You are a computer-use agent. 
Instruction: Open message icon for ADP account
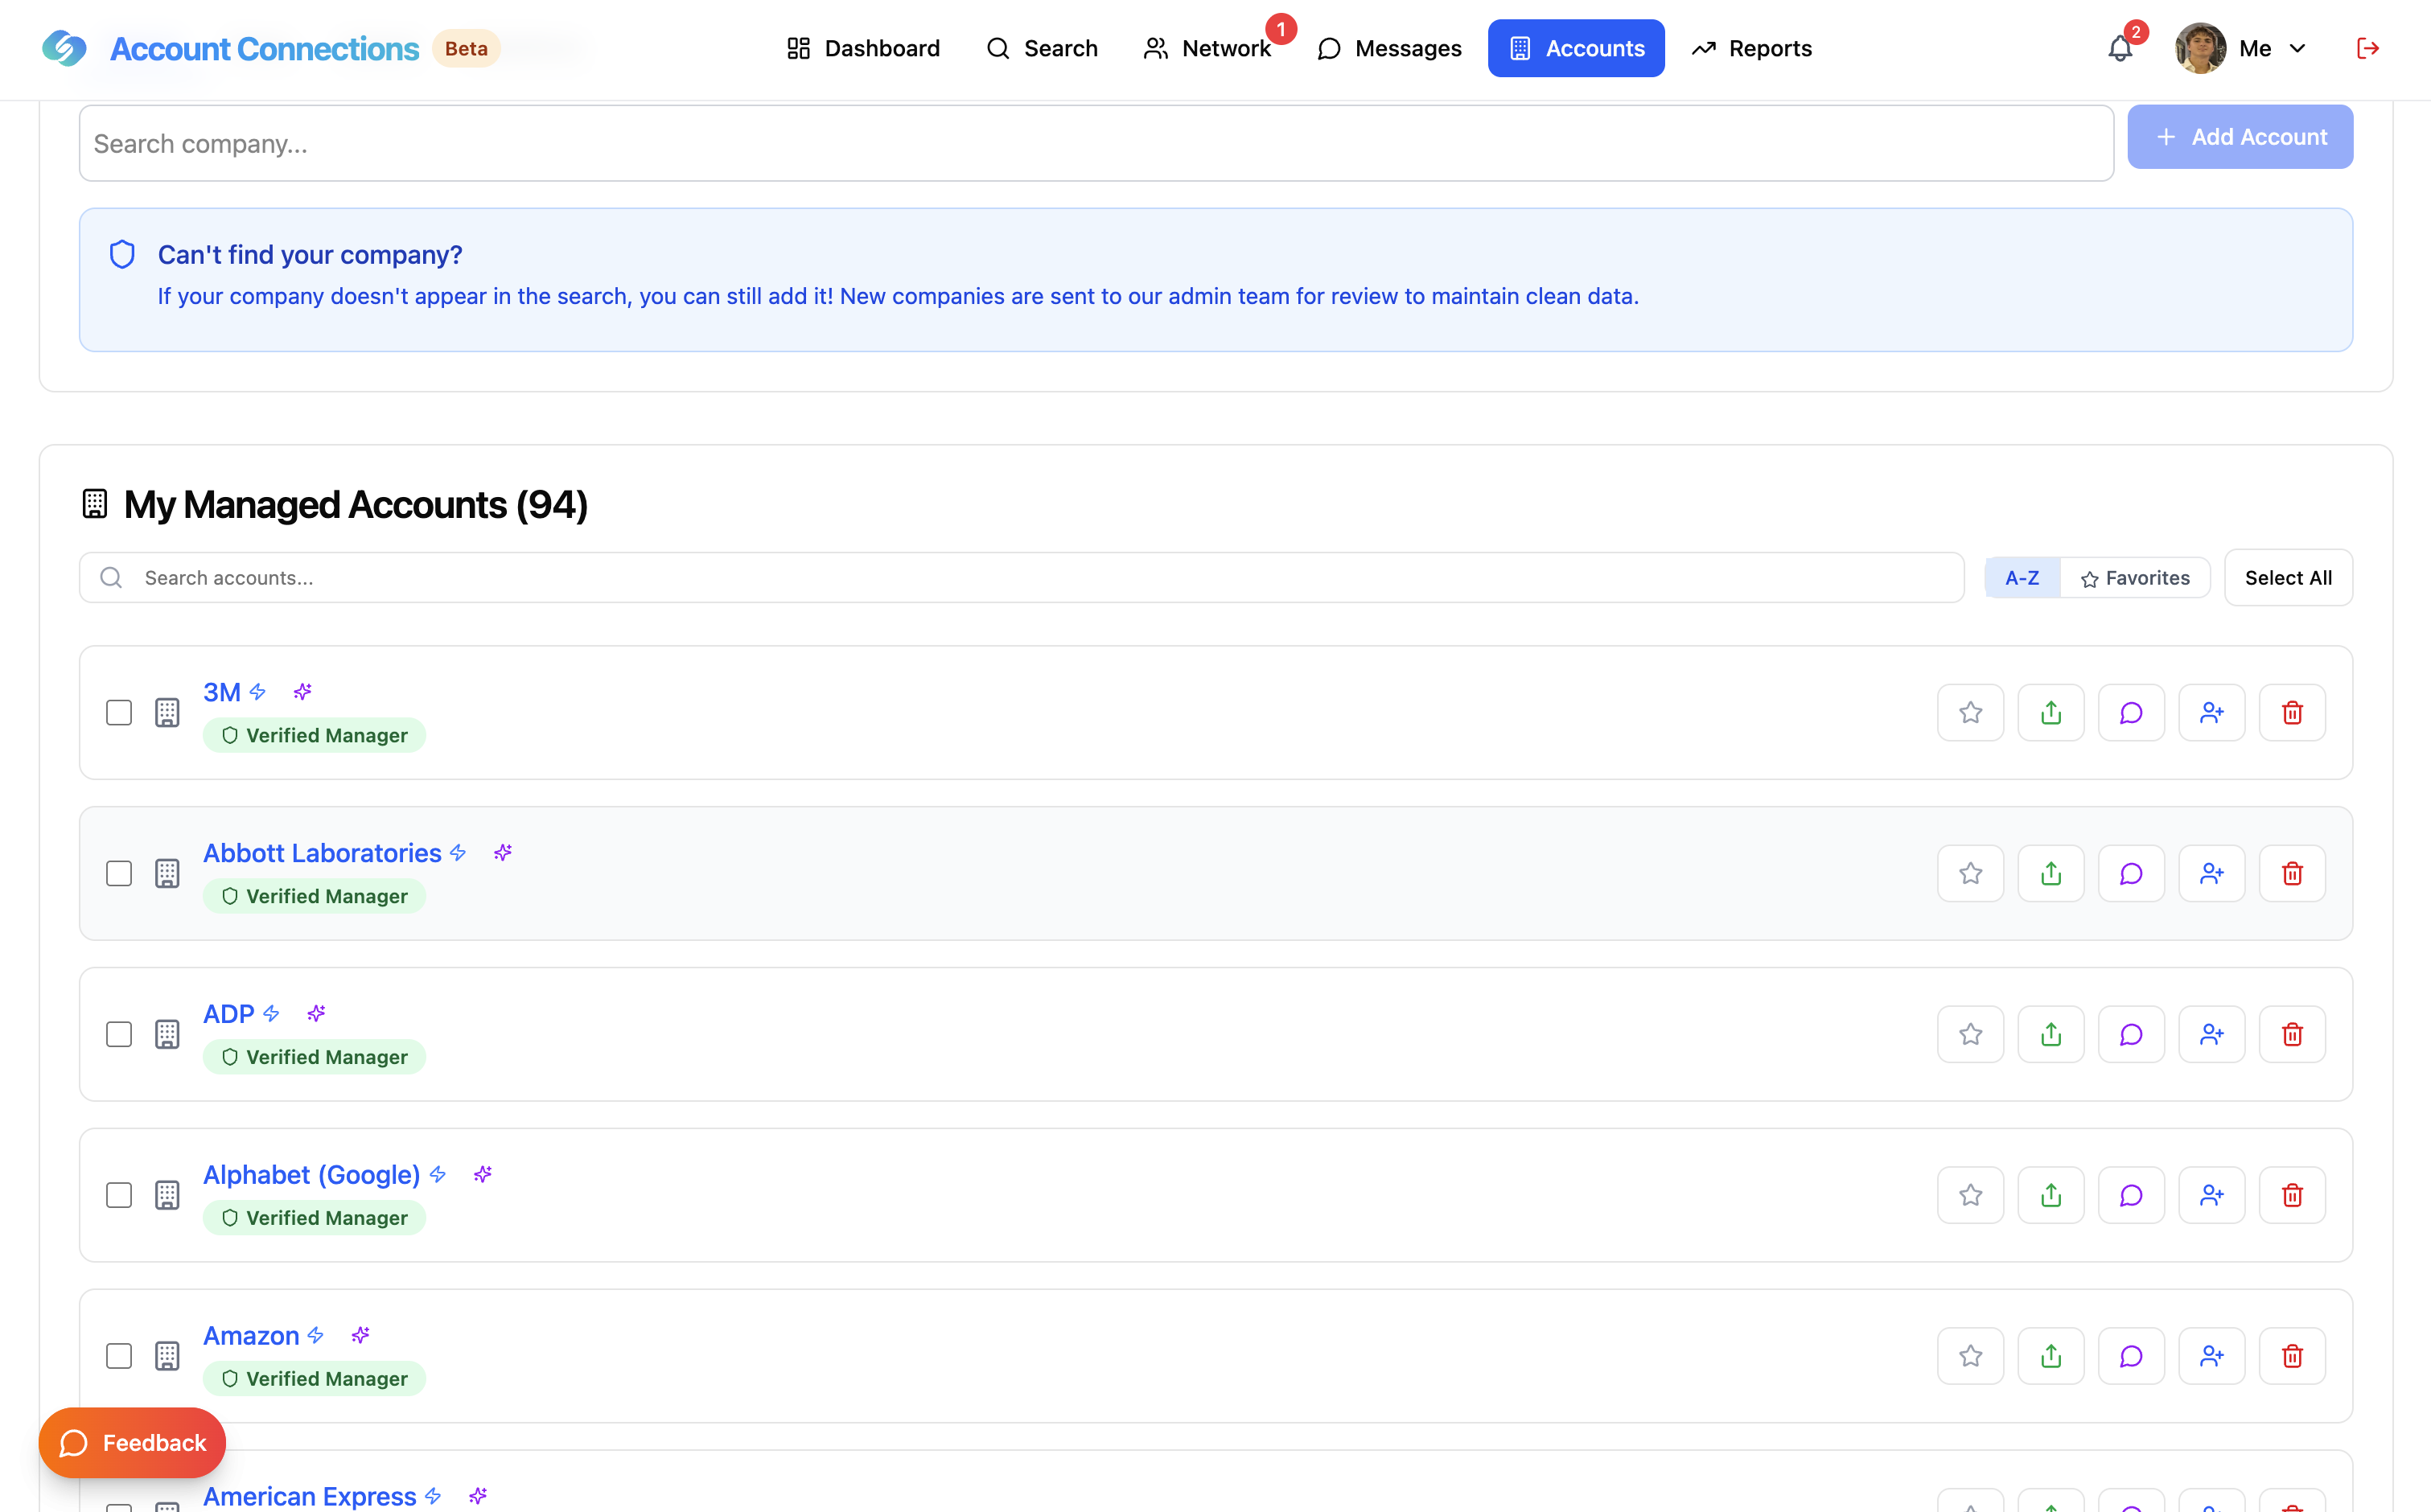(2131, 1034)
